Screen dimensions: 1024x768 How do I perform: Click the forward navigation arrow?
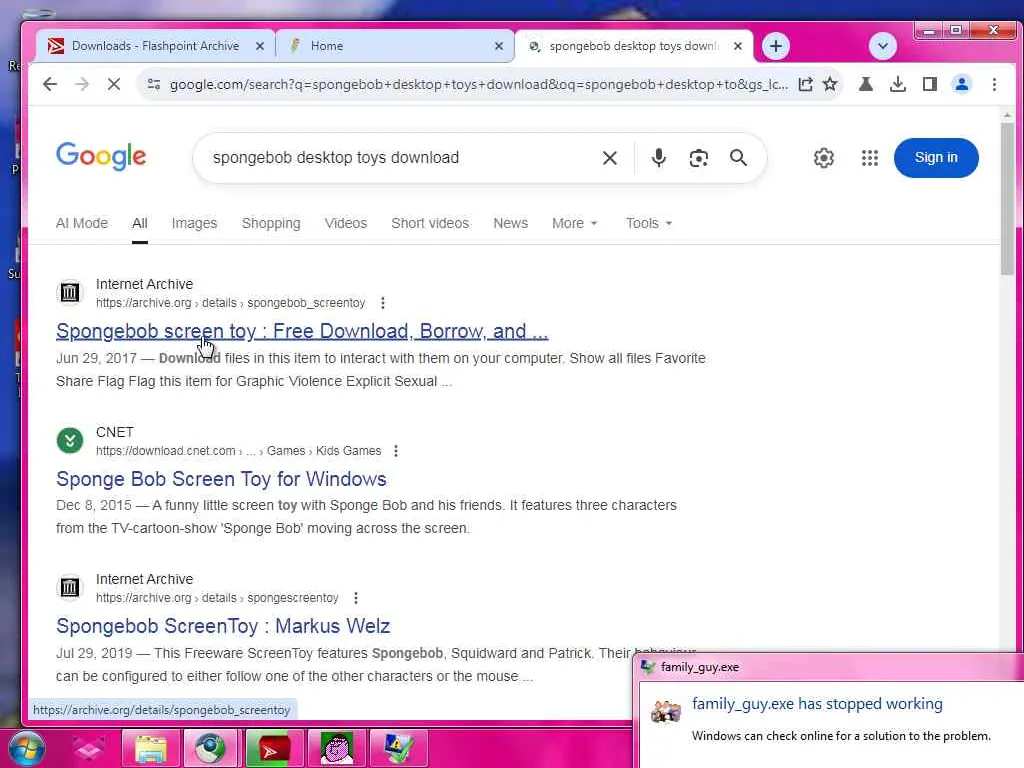pyautogui.click(x=82, y=84)
